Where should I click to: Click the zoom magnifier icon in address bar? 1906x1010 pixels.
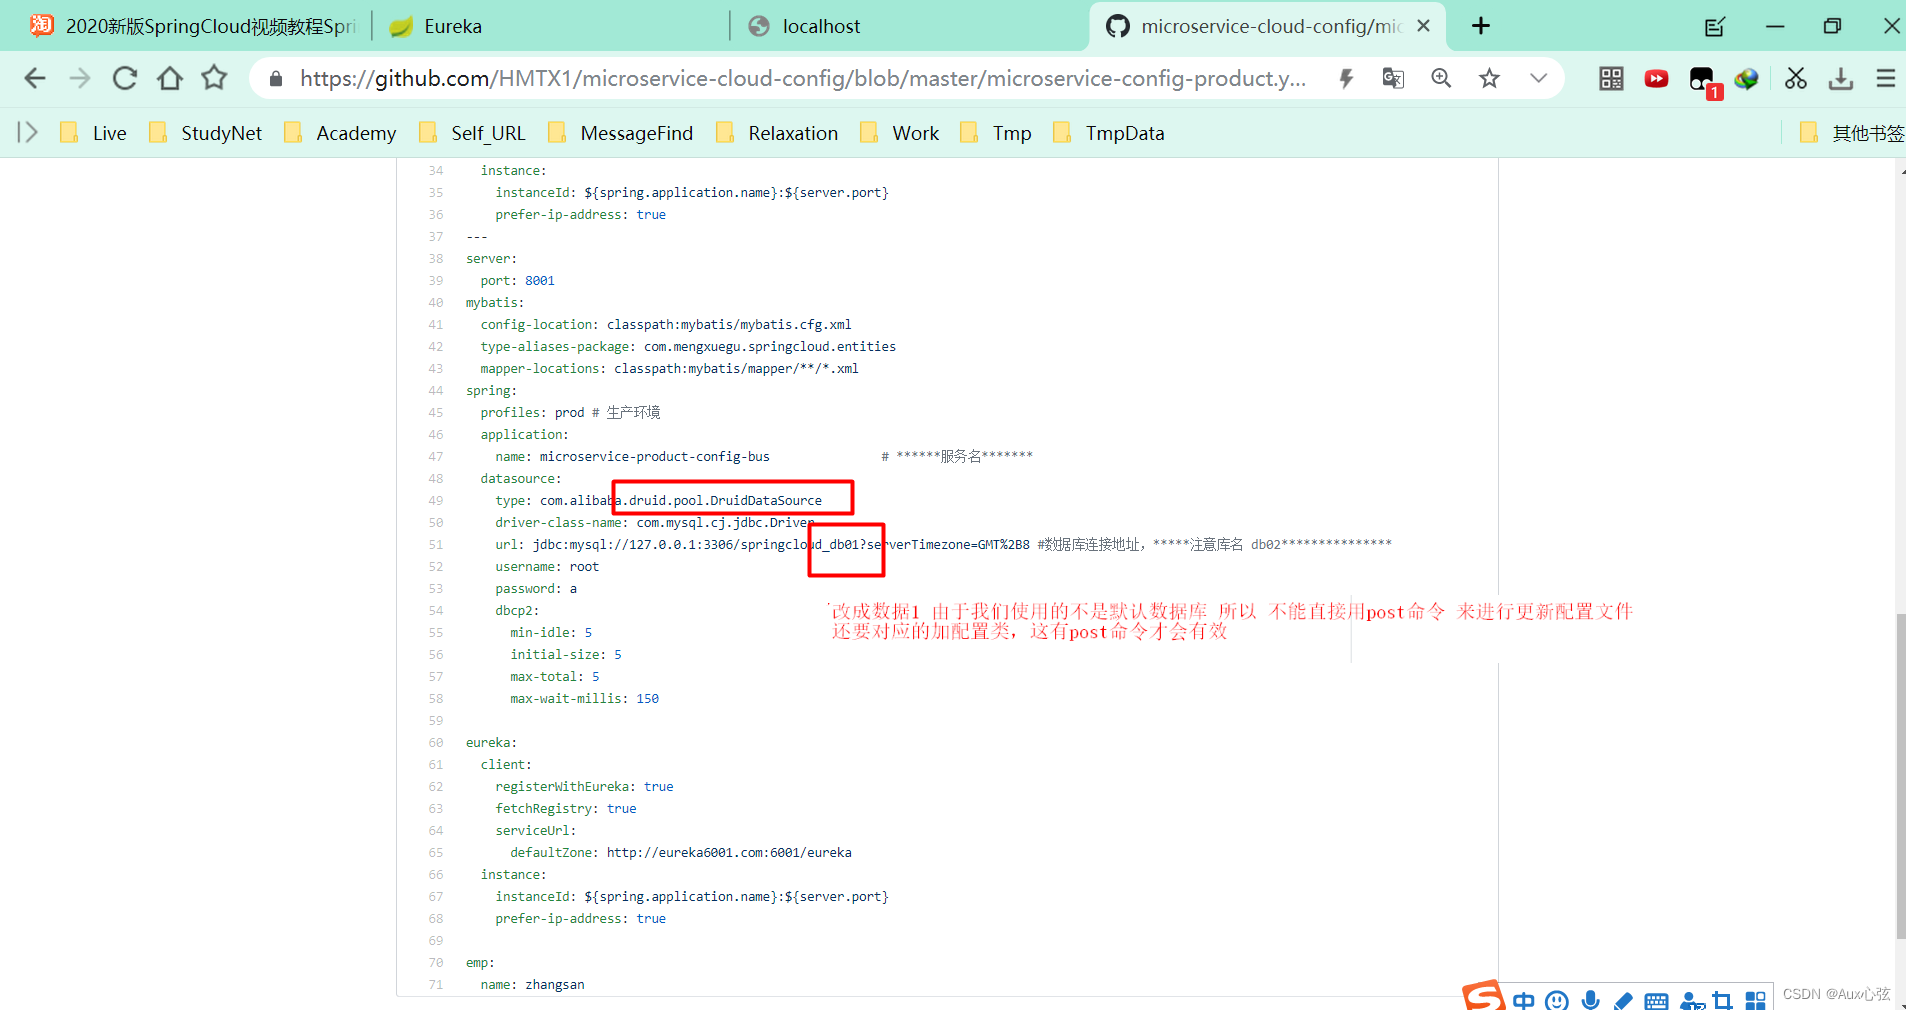click(1441, 79)
